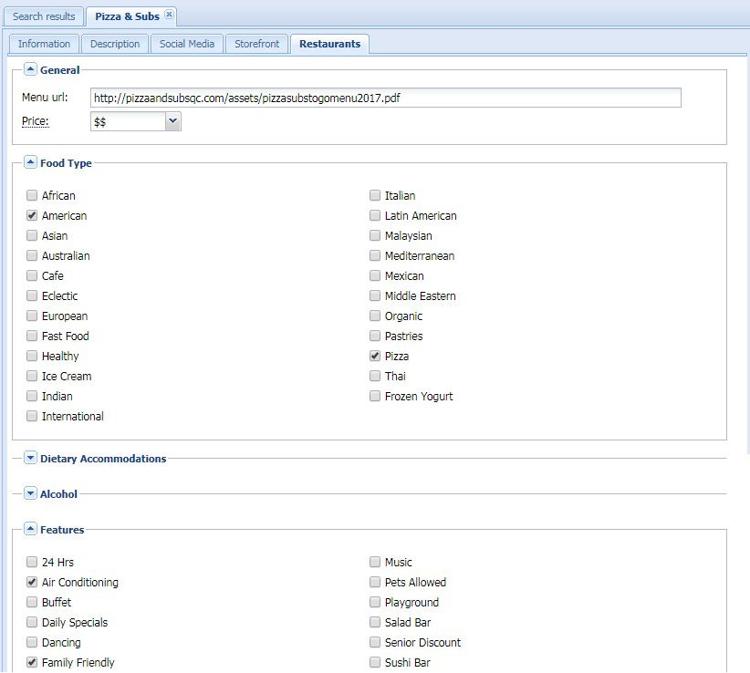Check the Middle Eastern checkbox

click(375, 296)
